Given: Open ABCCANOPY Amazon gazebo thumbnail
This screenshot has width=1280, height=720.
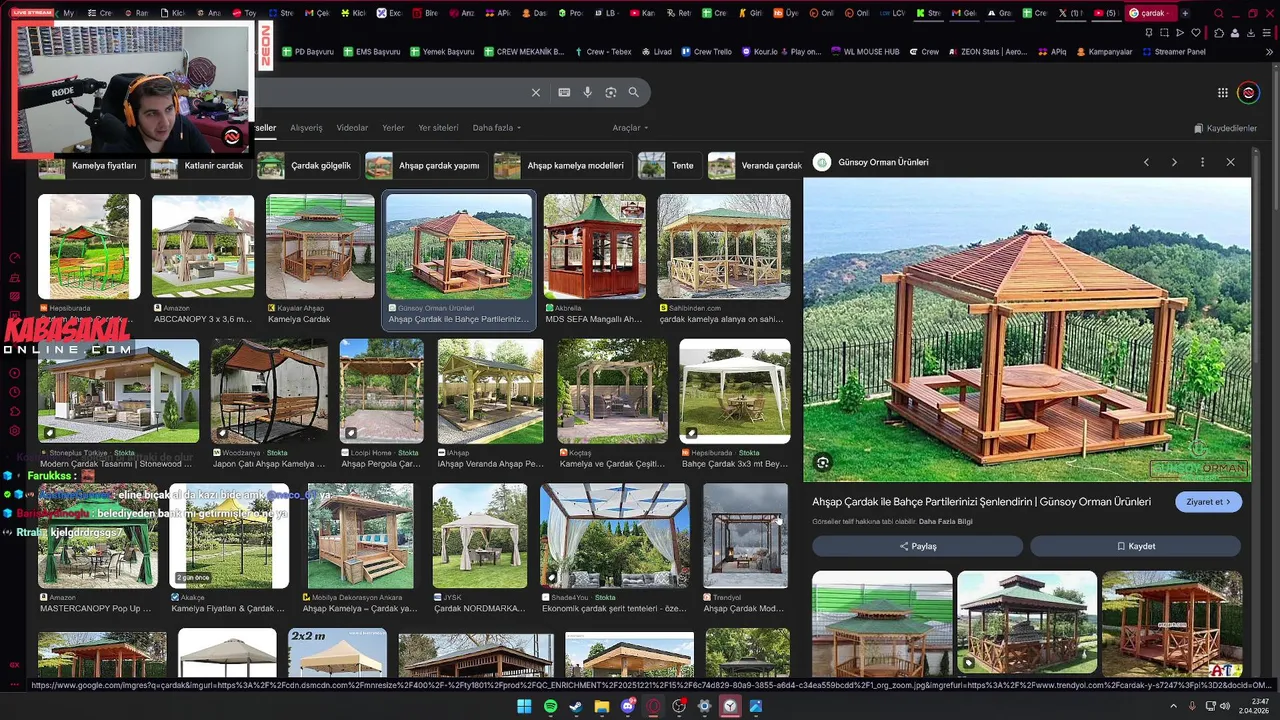Looking at the screenshot, I should click(203, 246).
